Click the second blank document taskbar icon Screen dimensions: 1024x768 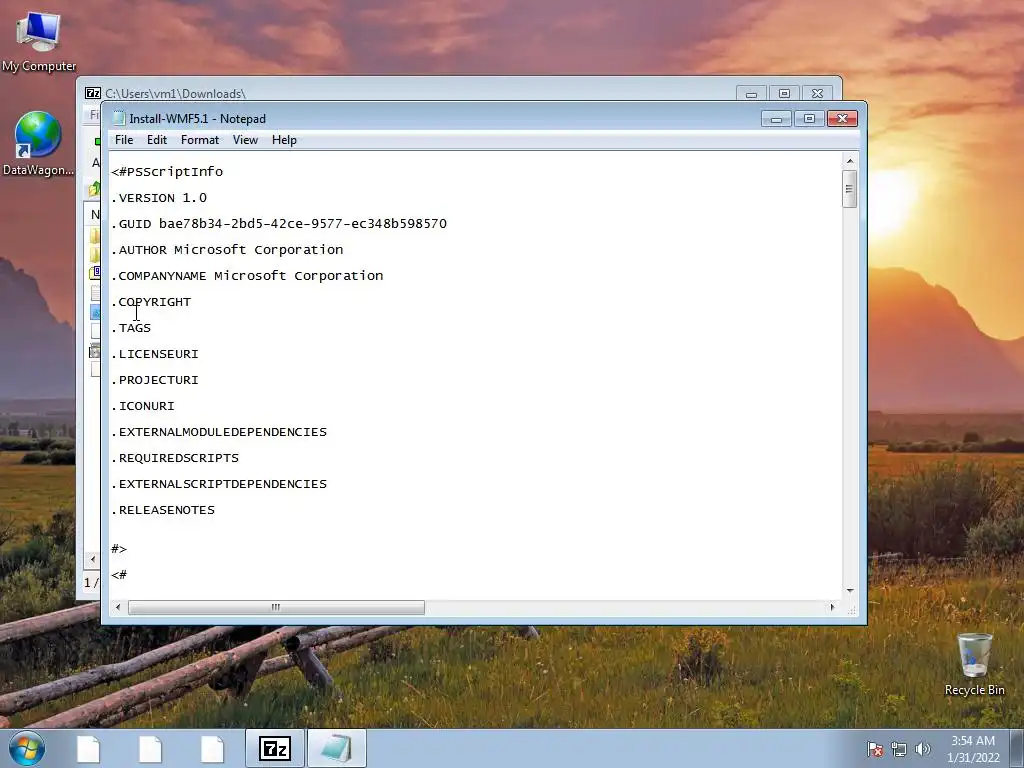coord(150,749)
